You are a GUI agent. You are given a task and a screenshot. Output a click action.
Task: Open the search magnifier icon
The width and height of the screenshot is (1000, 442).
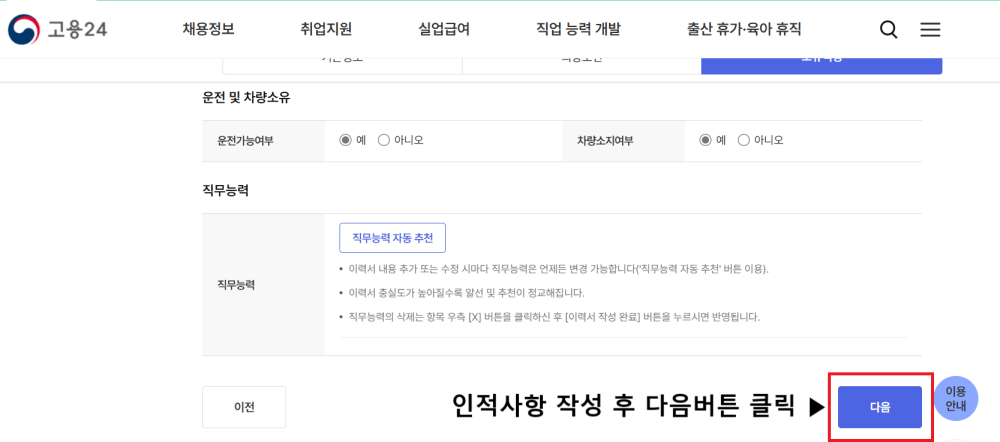(x=888, y=29)
